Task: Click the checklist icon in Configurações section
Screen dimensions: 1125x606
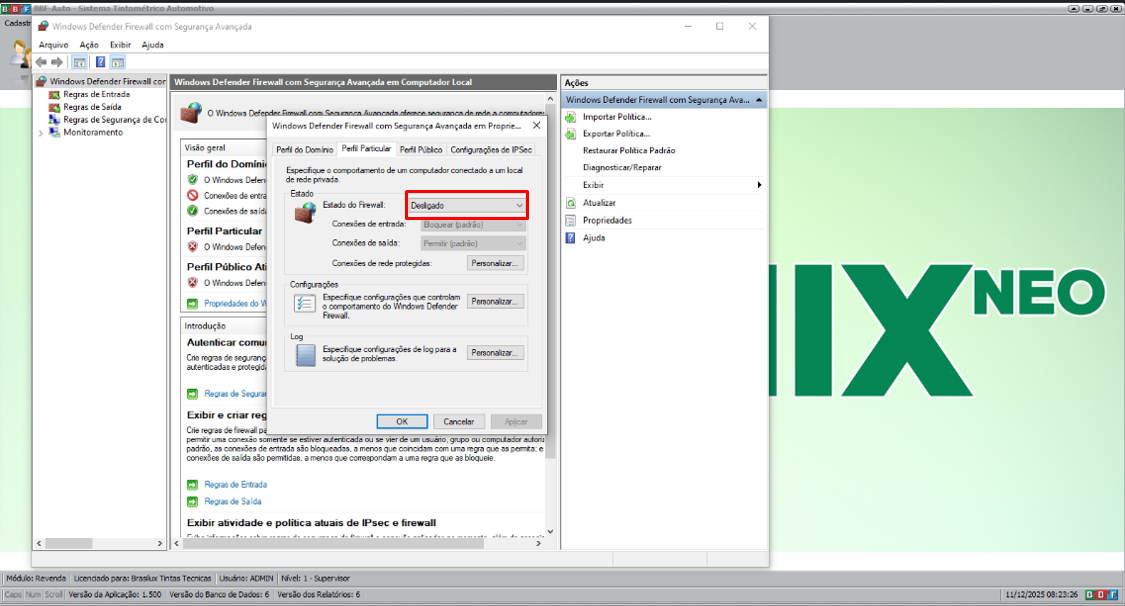Action: click(x=304, y=303)
